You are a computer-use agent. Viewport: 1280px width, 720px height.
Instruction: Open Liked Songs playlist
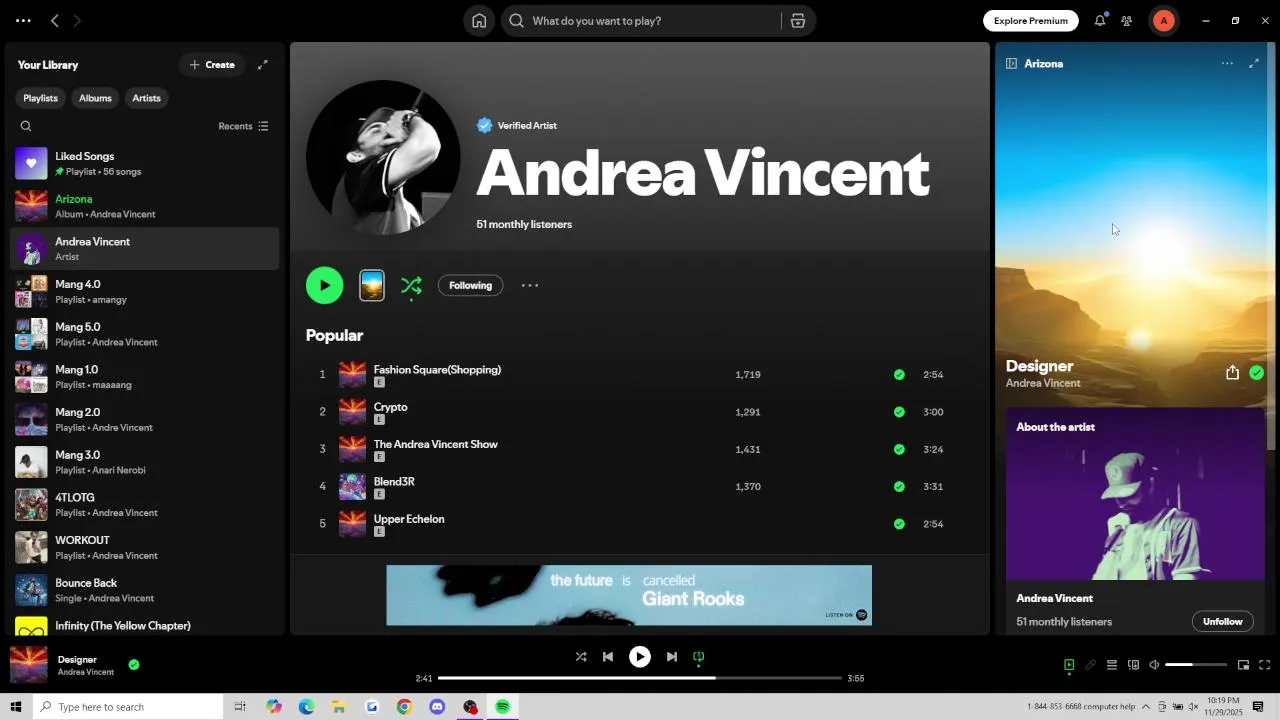pyautogui.click(x=145, y=163)
